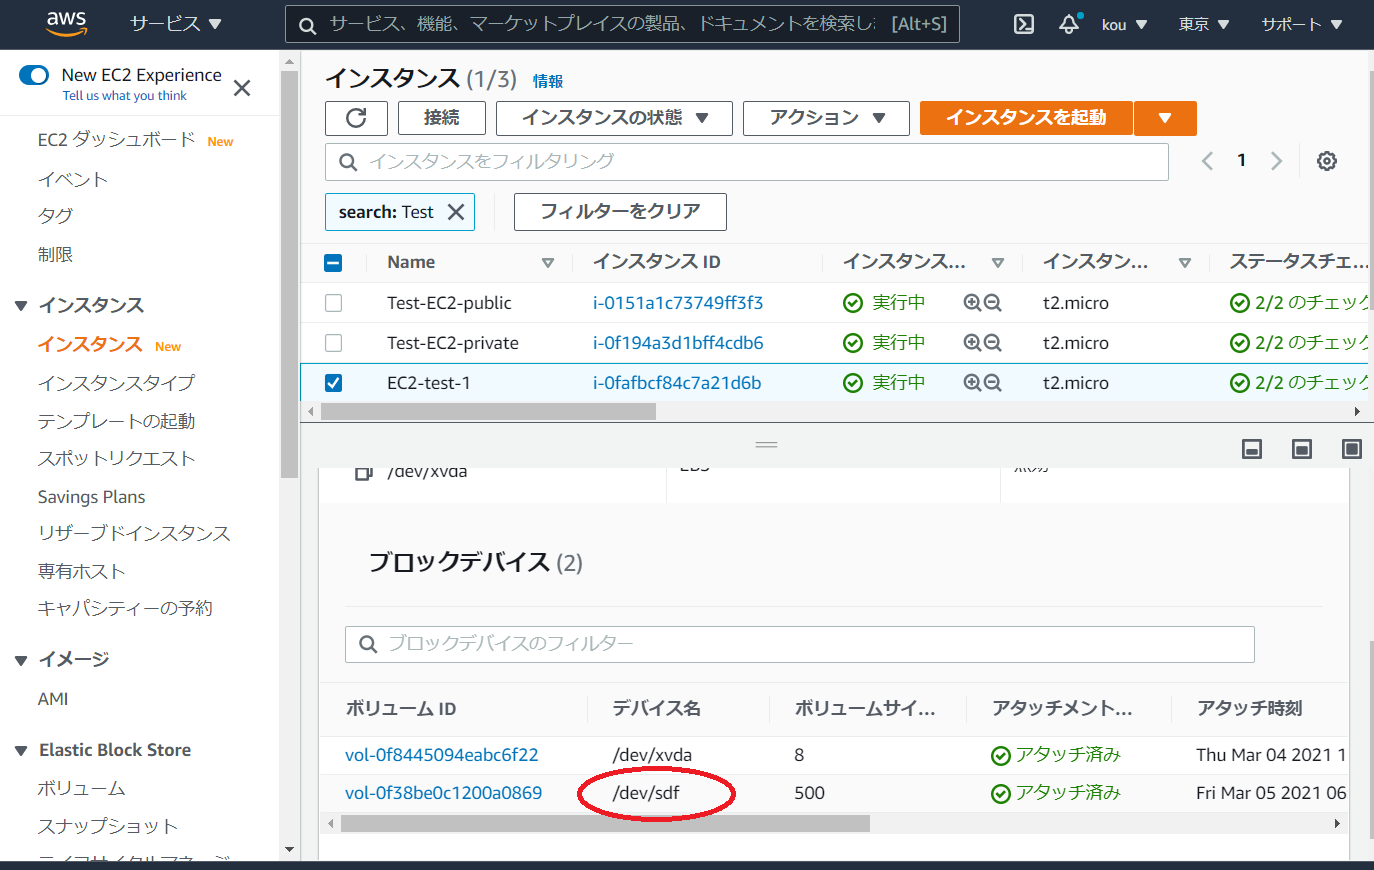Zoom in on Test-EC2-public status
This screenshot has height=870, width=1374.
(972, 303)
